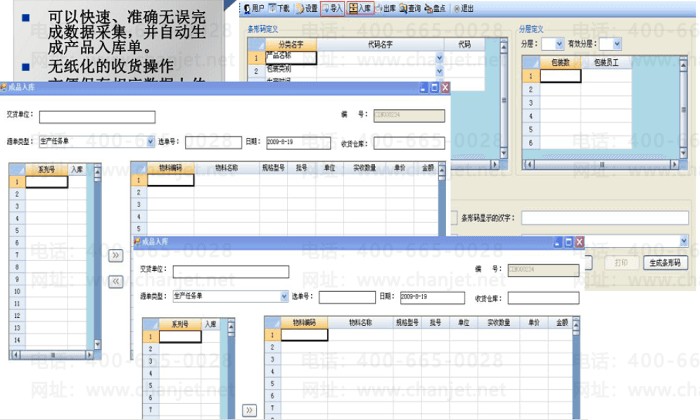Click 物料编码 header in lower 成品入库 window
Viewport: 700px width, 420px height.
(x=304, y=322)
